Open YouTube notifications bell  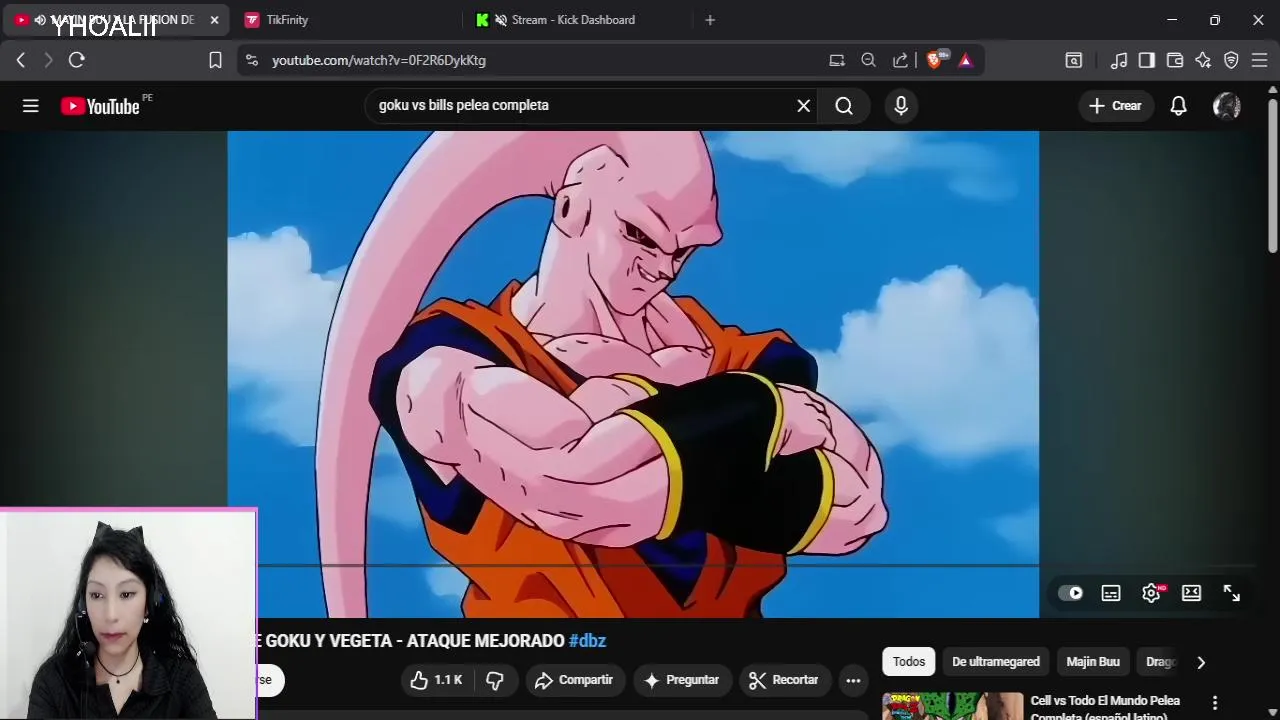coord(1178,106)
